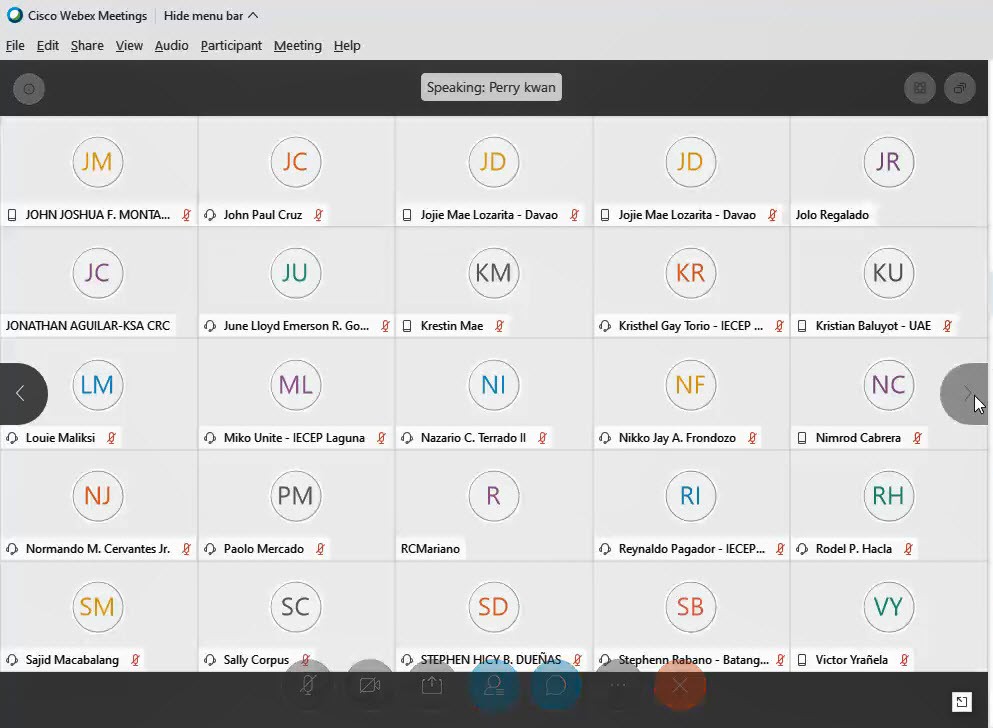Image resolution: width=993 pixels, height=728 pixels.
Task: Open the More options ellipsis button
Action: [x=618, y=685]
